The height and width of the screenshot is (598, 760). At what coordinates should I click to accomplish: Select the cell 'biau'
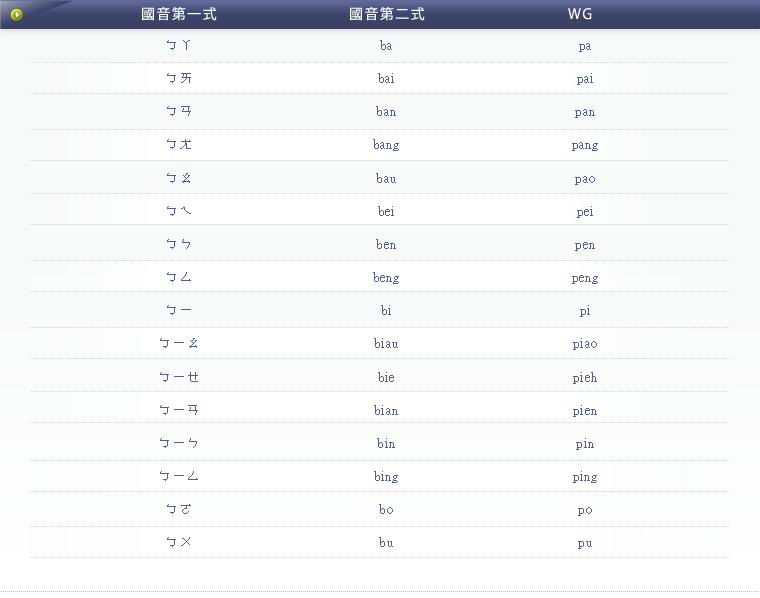click(386, 344)
